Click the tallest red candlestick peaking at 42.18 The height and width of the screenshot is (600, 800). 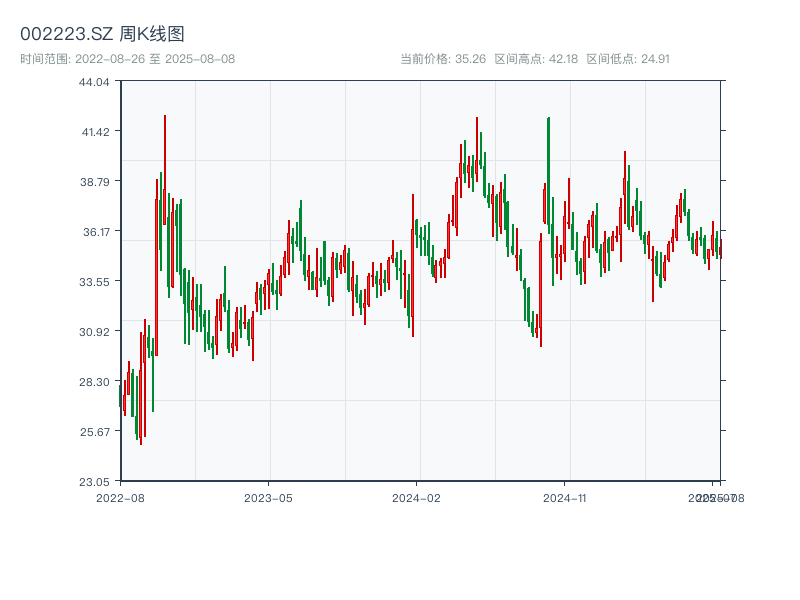coord(165,170)
